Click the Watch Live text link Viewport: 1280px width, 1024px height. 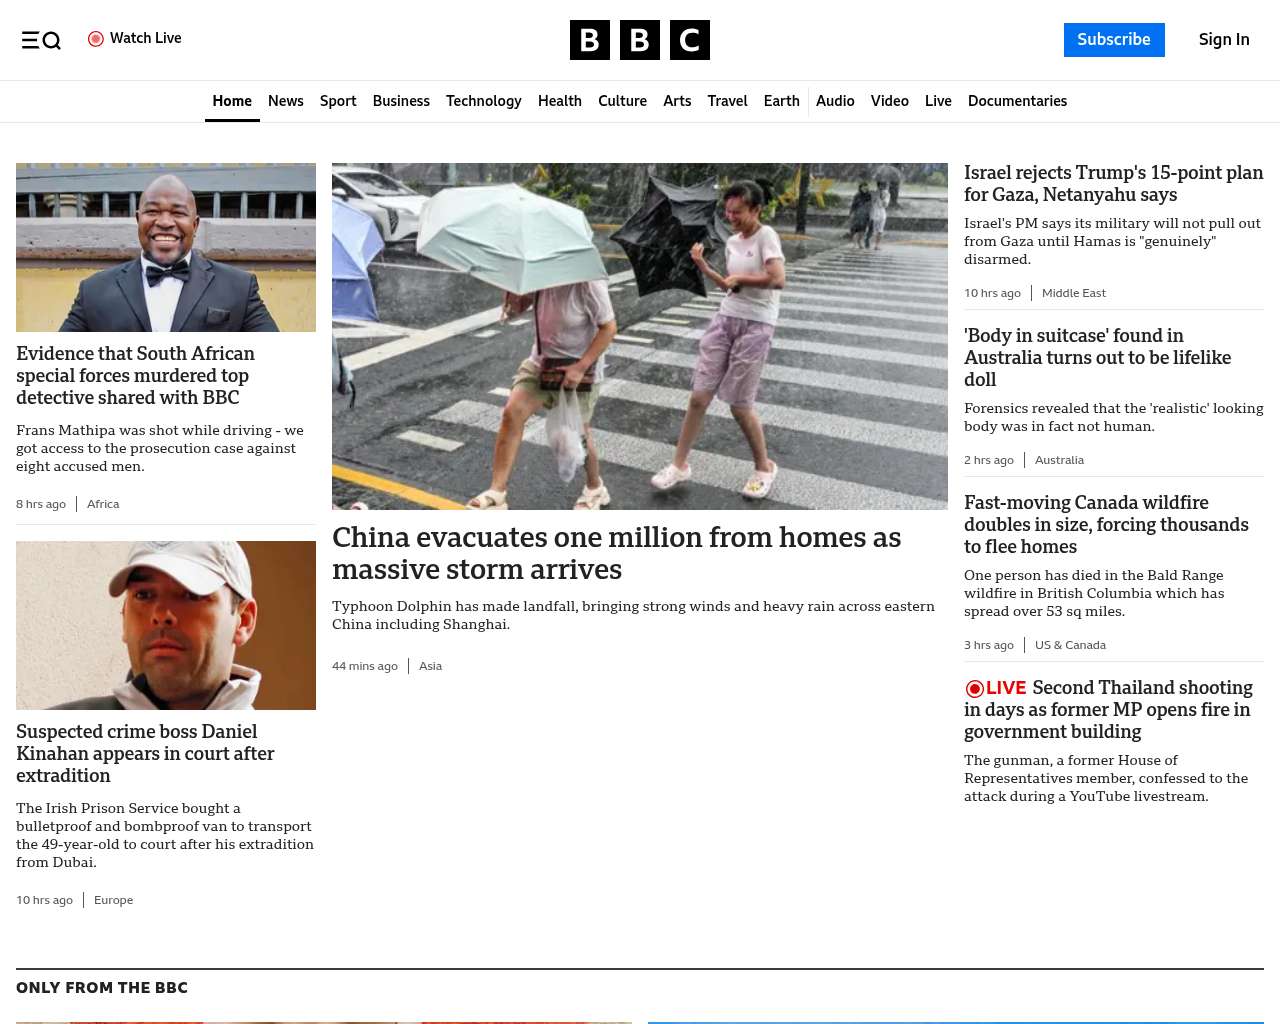146,38
